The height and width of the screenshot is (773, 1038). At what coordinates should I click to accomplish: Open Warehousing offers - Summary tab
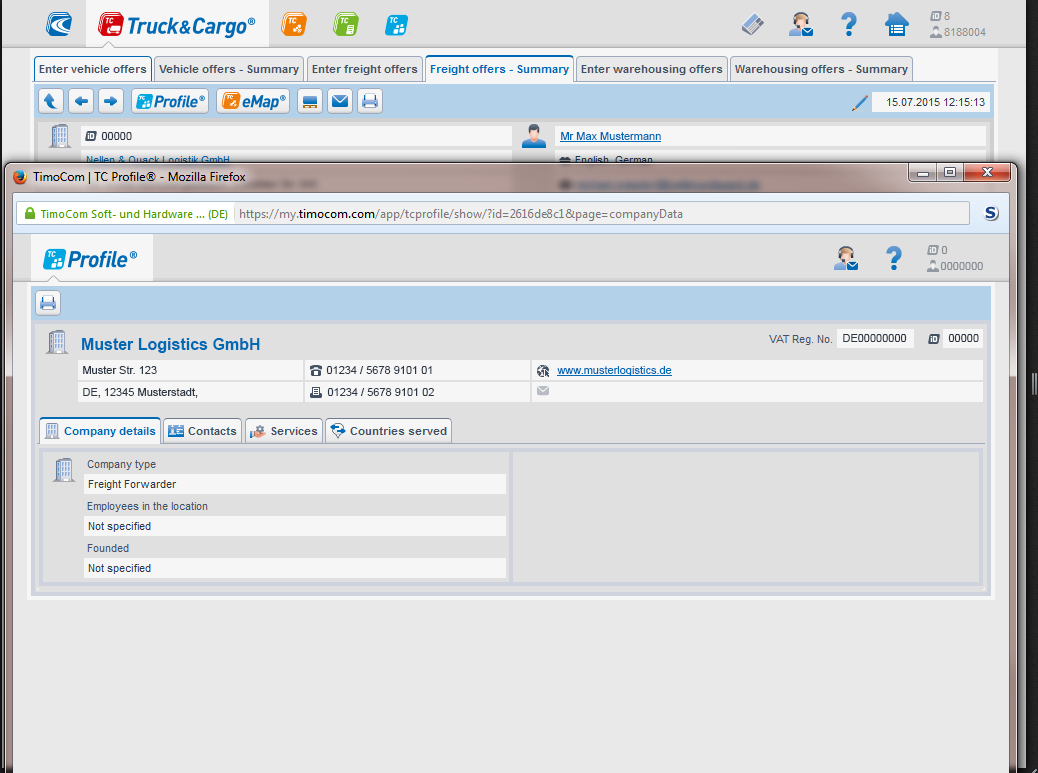(821, 69)
